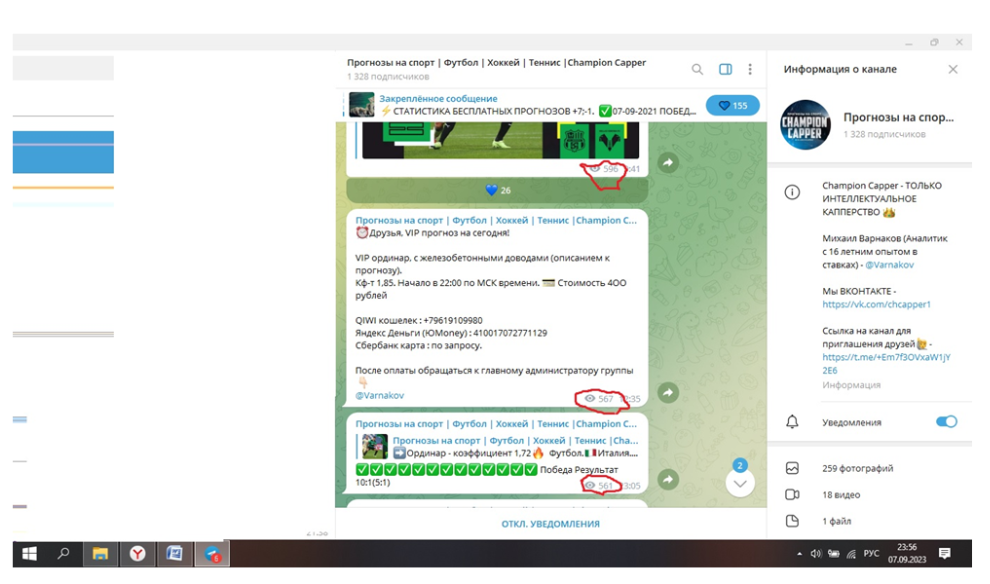Click the 'Информация о канале' panel title
This screenshot has width=990, height=584.
click(x=840, y=69)
